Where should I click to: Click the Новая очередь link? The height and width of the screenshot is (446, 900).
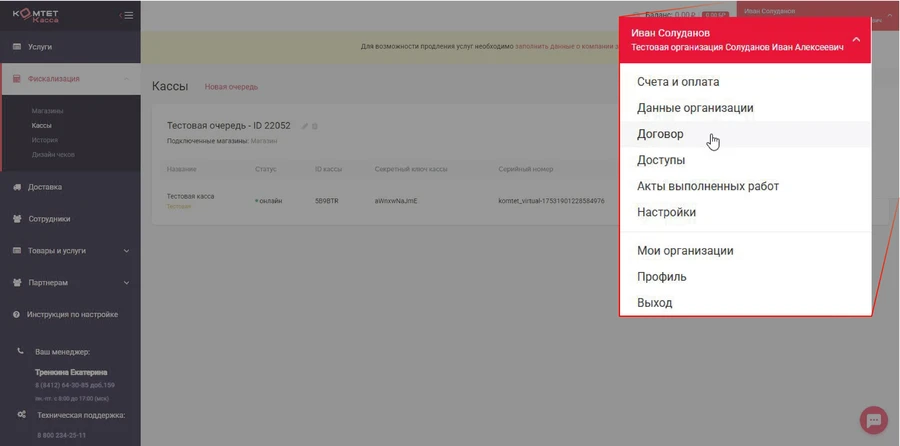231,87
